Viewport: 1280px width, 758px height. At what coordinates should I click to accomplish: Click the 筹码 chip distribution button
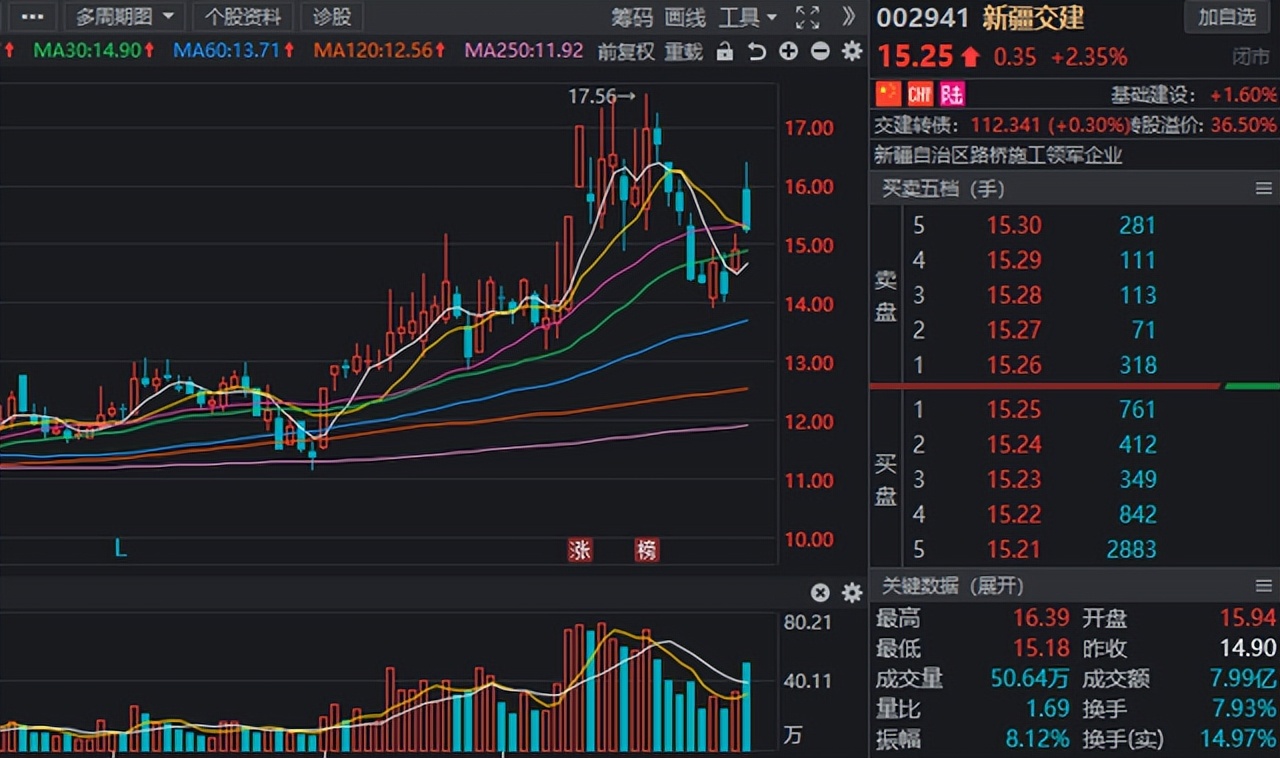(632, 17)
